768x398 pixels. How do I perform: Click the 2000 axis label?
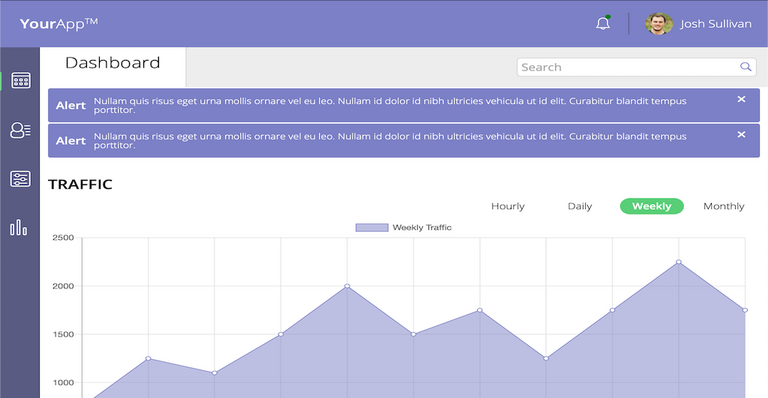(63, 286)
